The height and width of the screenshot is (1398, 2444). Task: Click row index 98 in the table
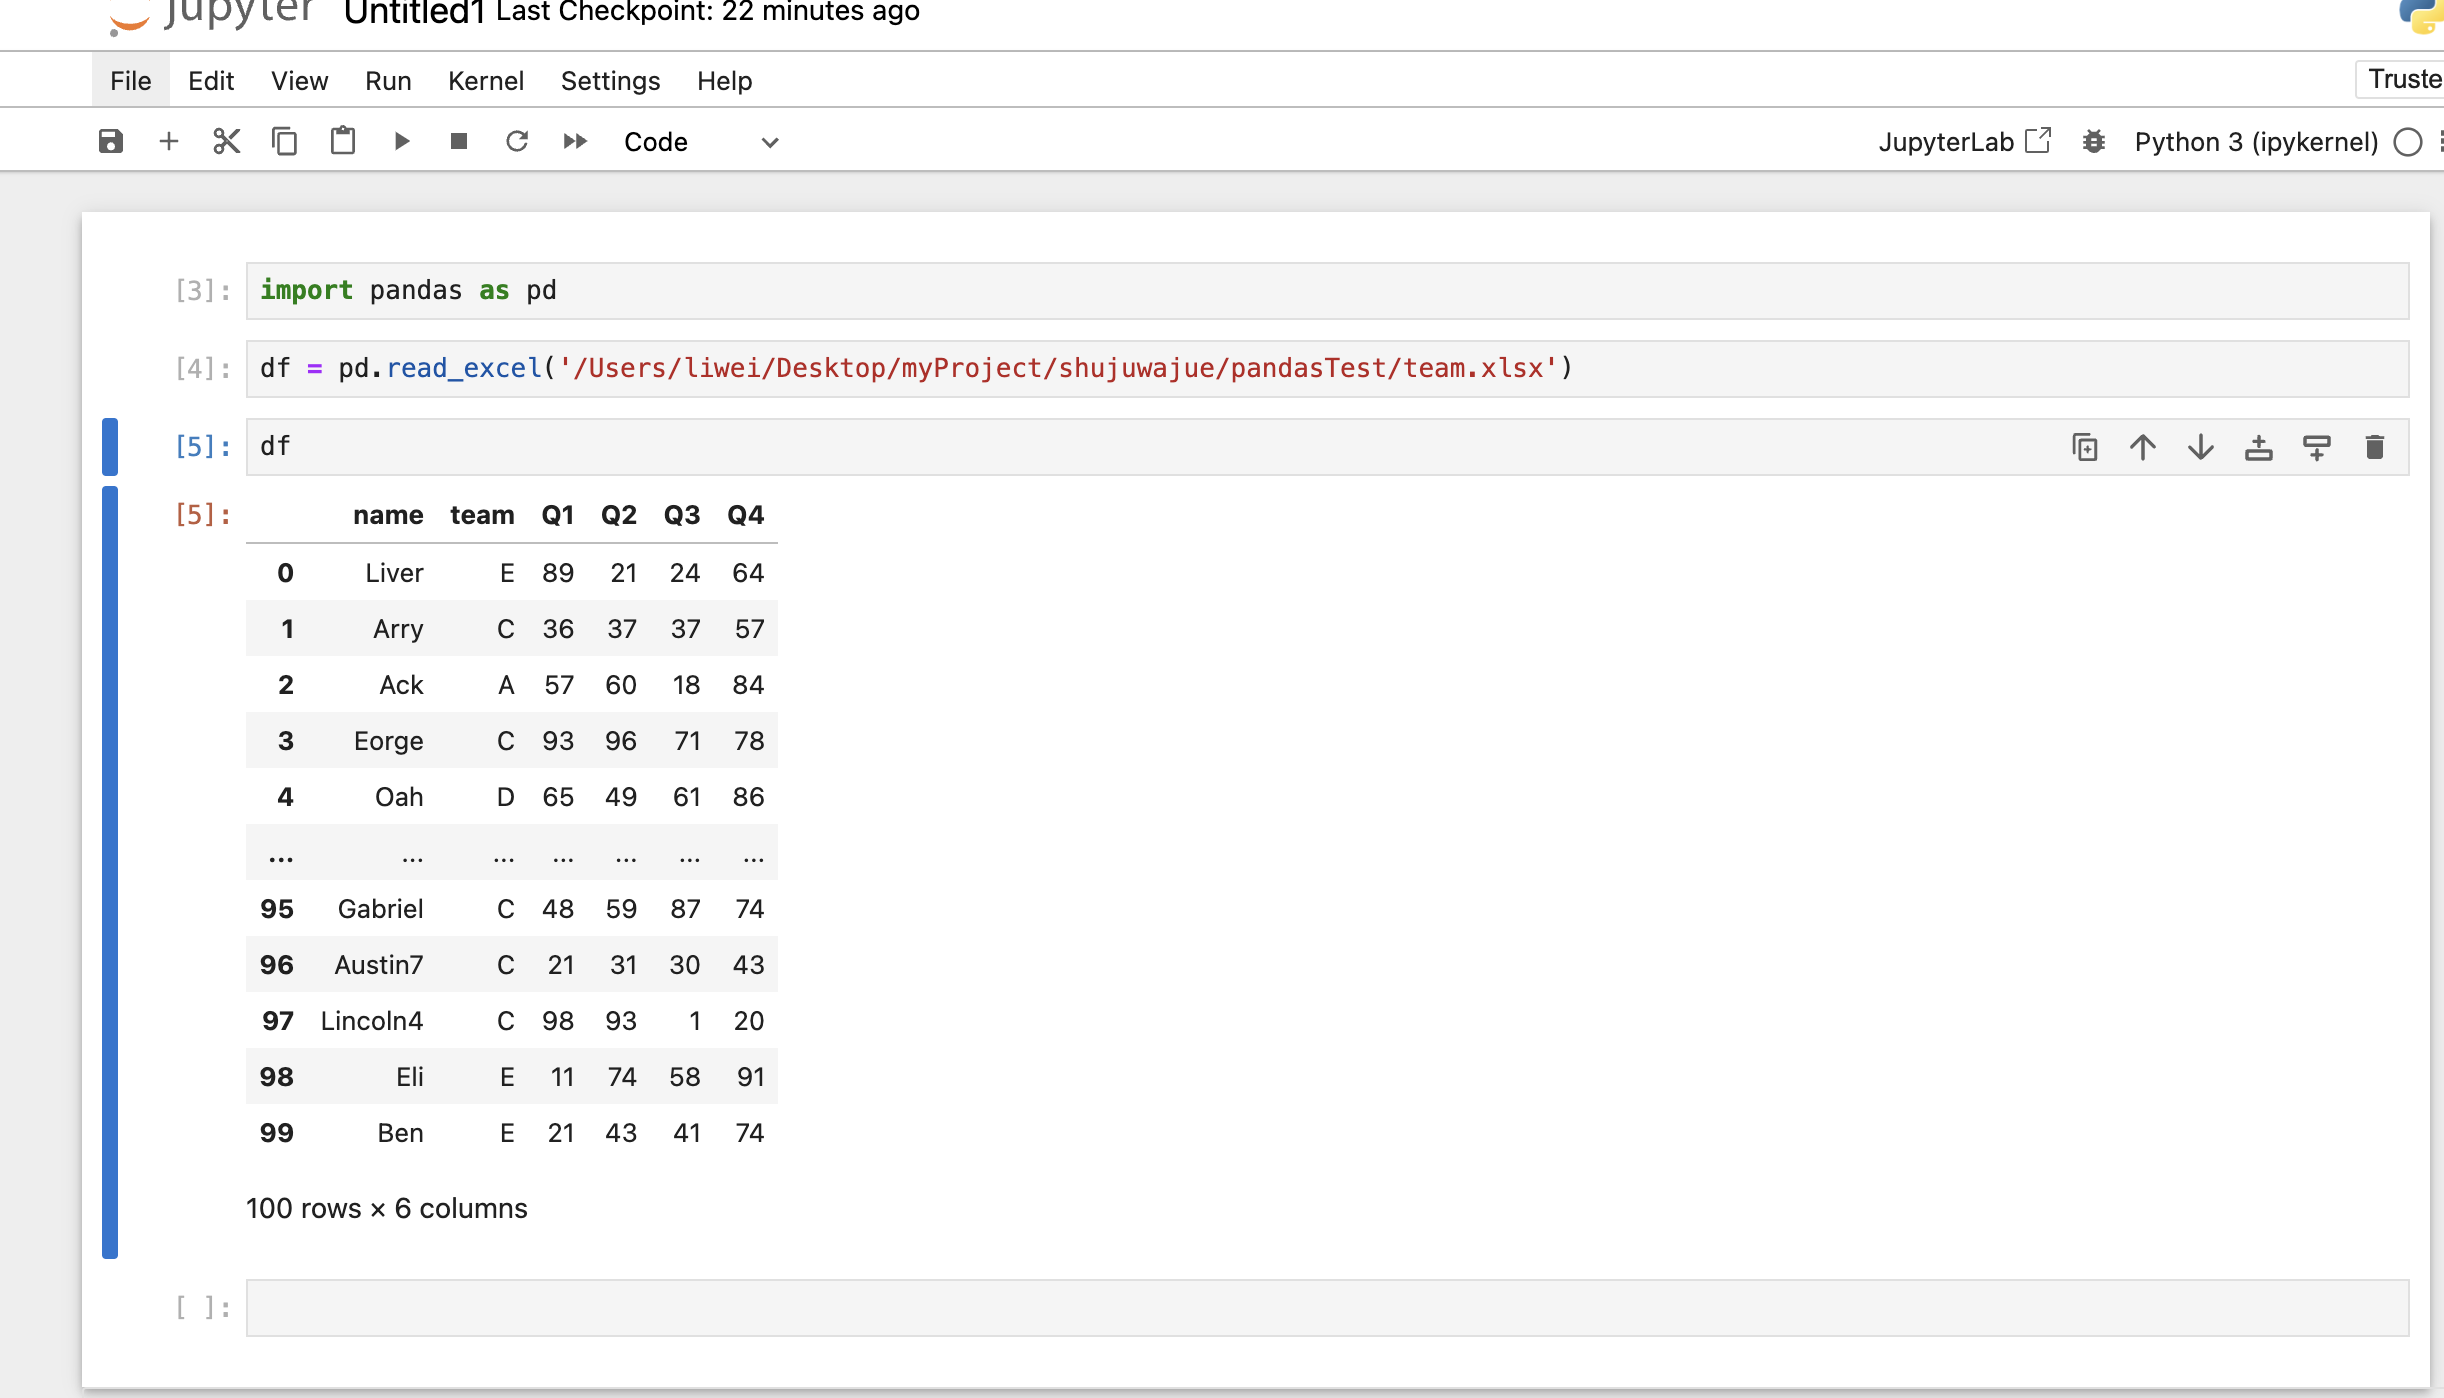click(x=276, y=1077)
